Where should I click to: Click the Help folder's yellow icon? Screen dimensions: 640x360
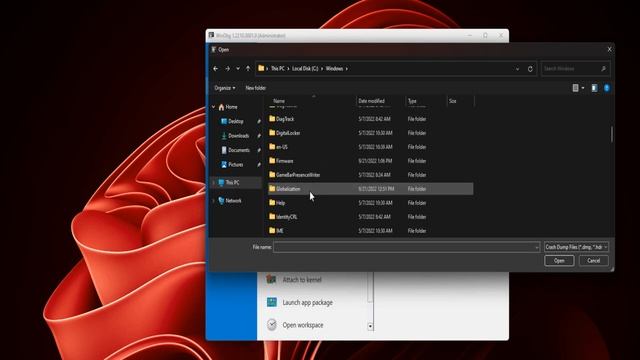coord(272,202)
